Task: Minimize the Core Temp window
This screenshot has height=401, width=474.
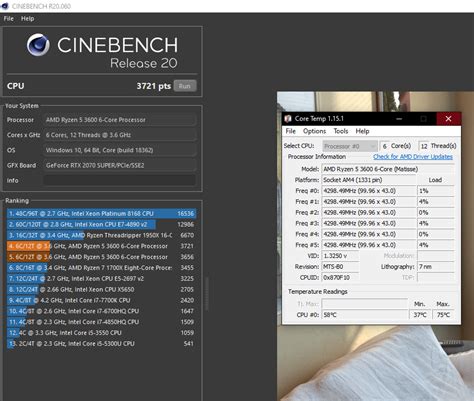Action: click(x=399, y=119)
